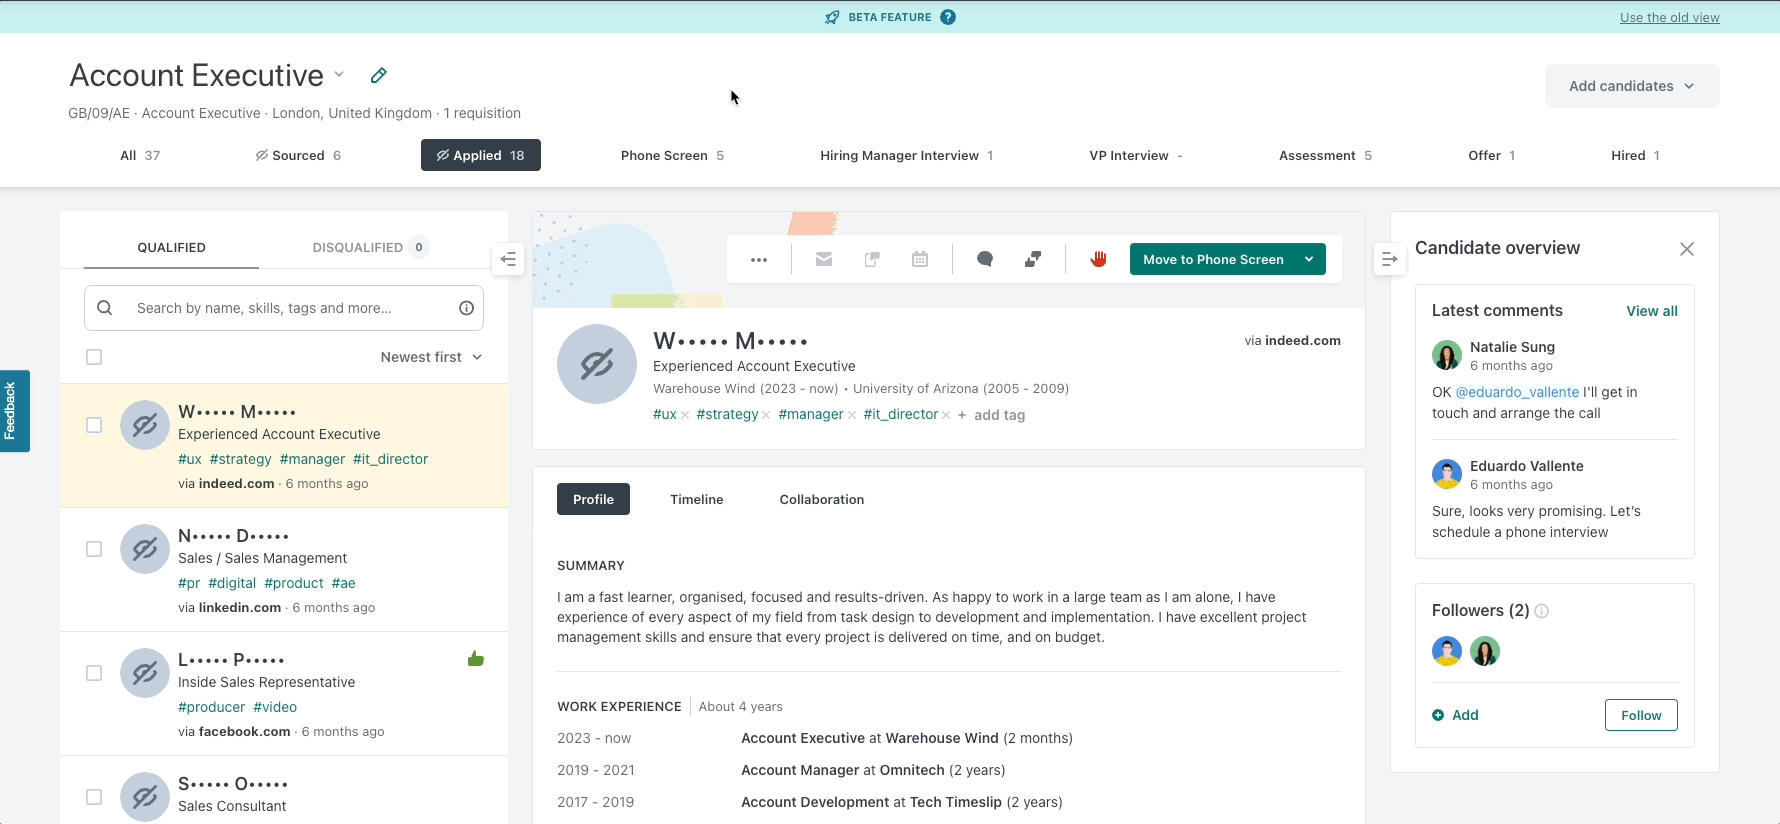Screen dimensions: 1780x824
Task: Open N••••• D••••• anonymized avatar
Action: [145, 549]
